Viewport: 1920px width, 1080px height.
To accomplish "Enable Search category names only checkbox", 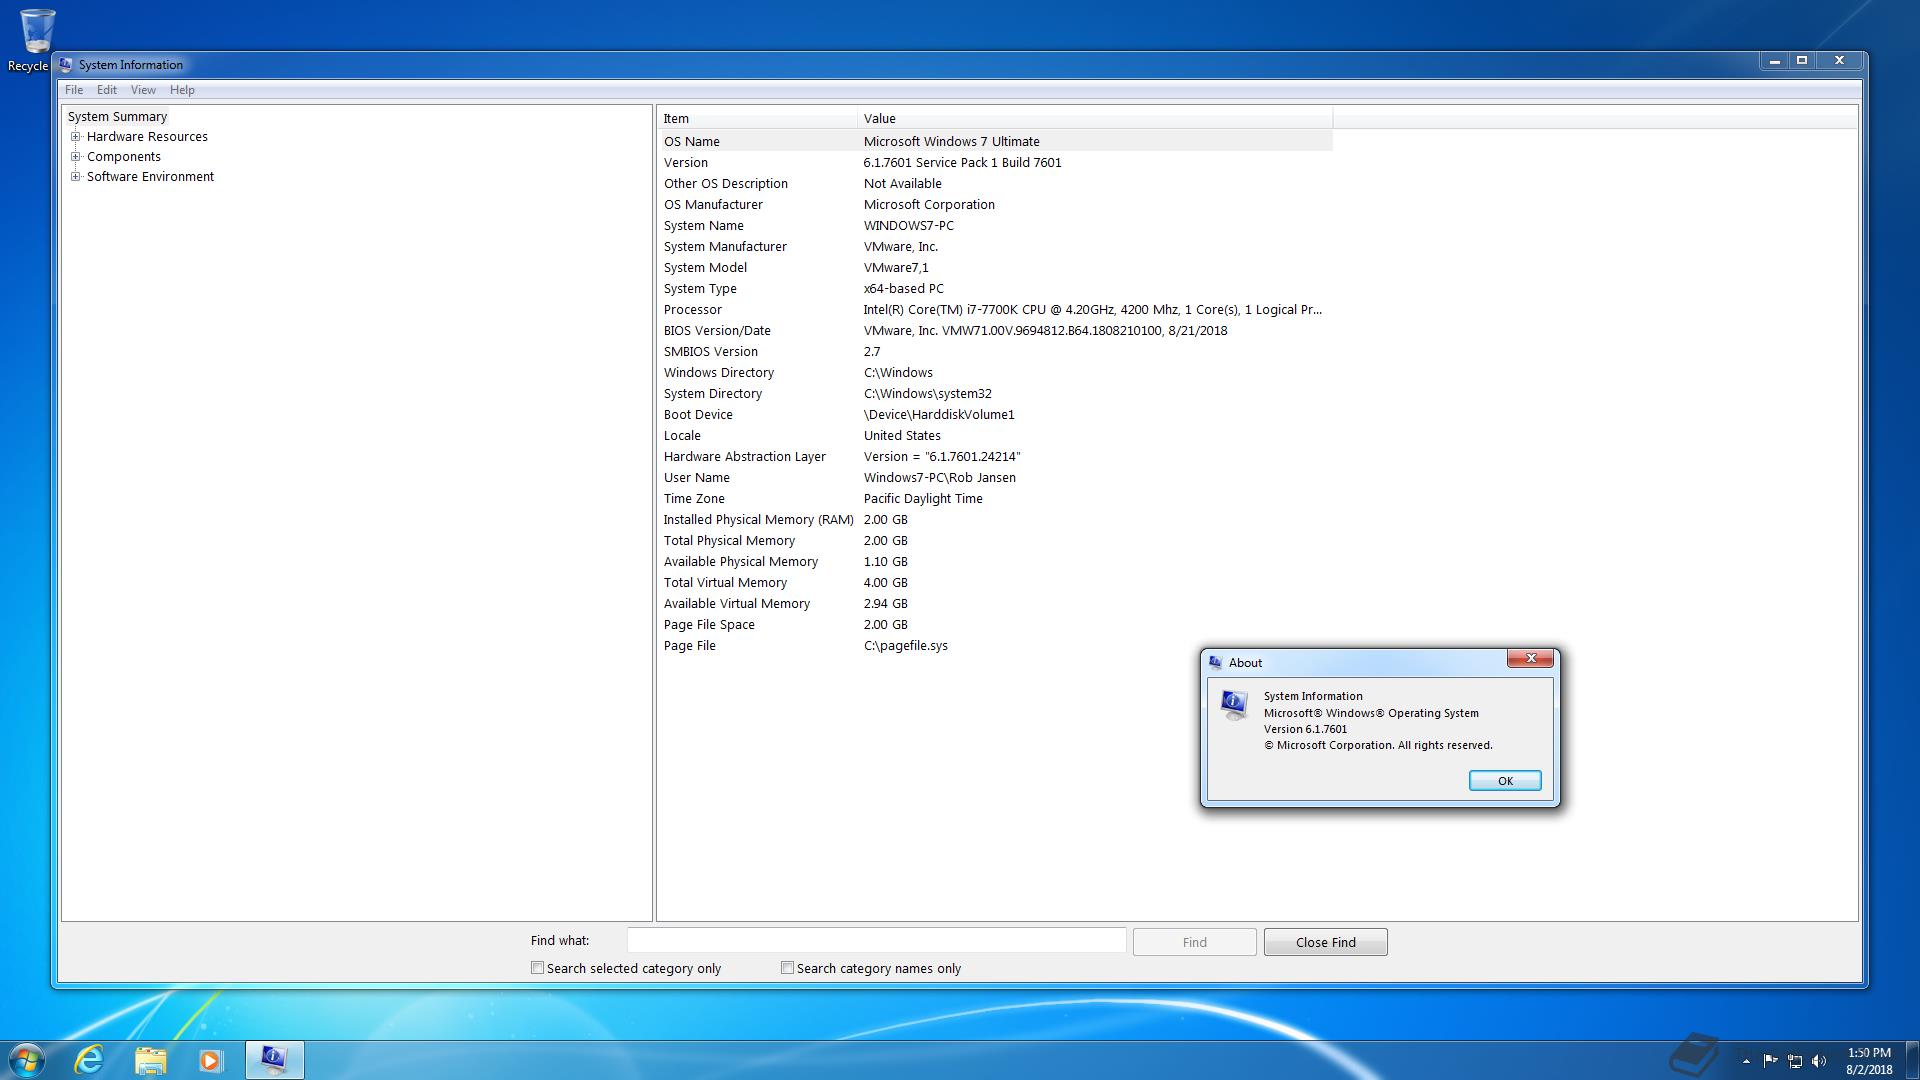I will (787, 968).
